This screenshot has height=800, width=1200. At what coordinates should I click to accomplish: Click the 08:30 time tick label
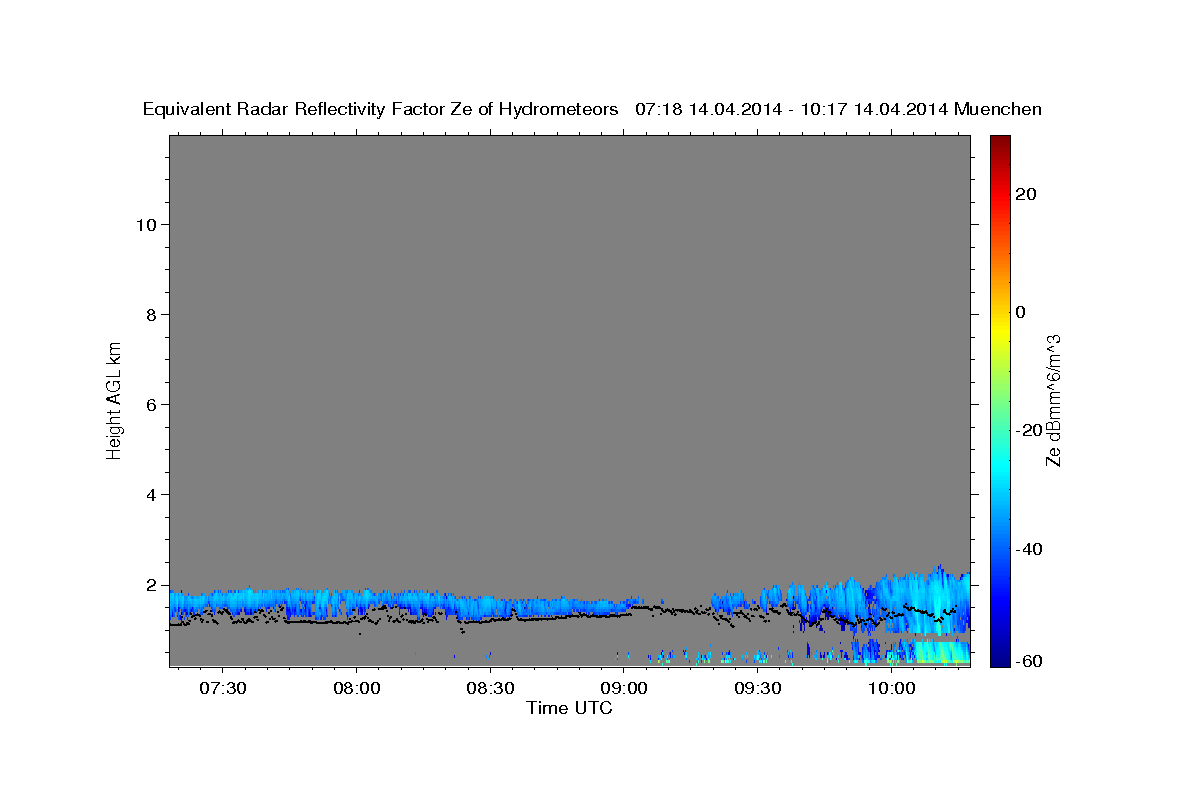tap(490, 689)
